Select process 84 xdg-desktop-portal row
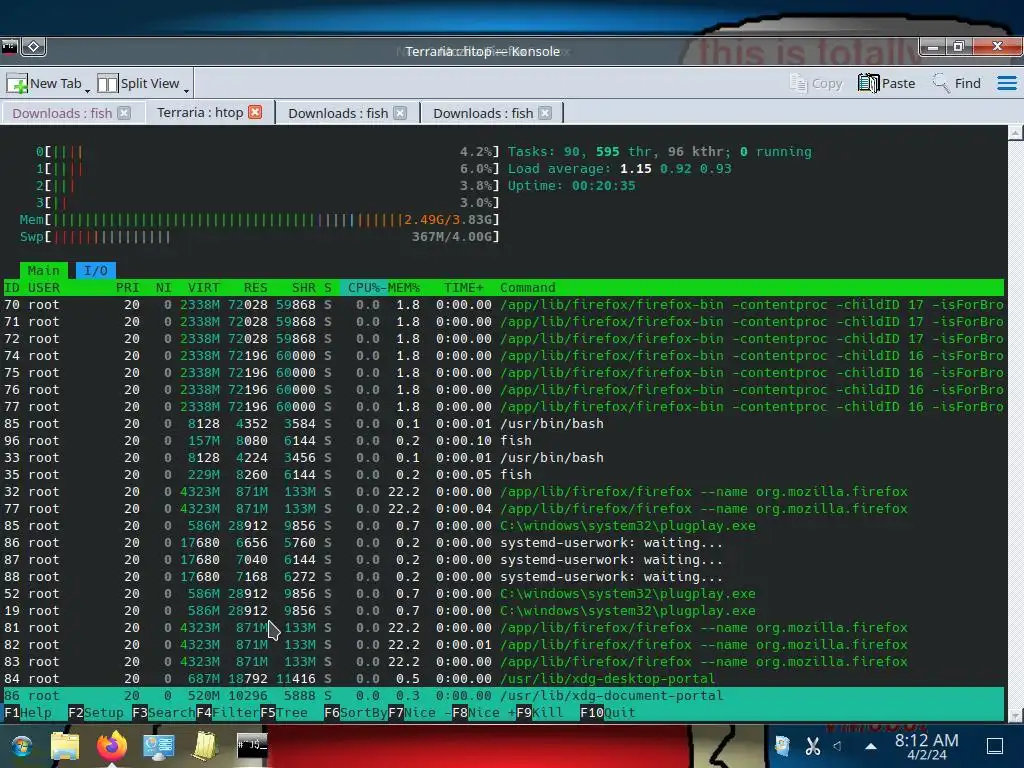This screenshot has height=768, width=1024. [504, 679]
